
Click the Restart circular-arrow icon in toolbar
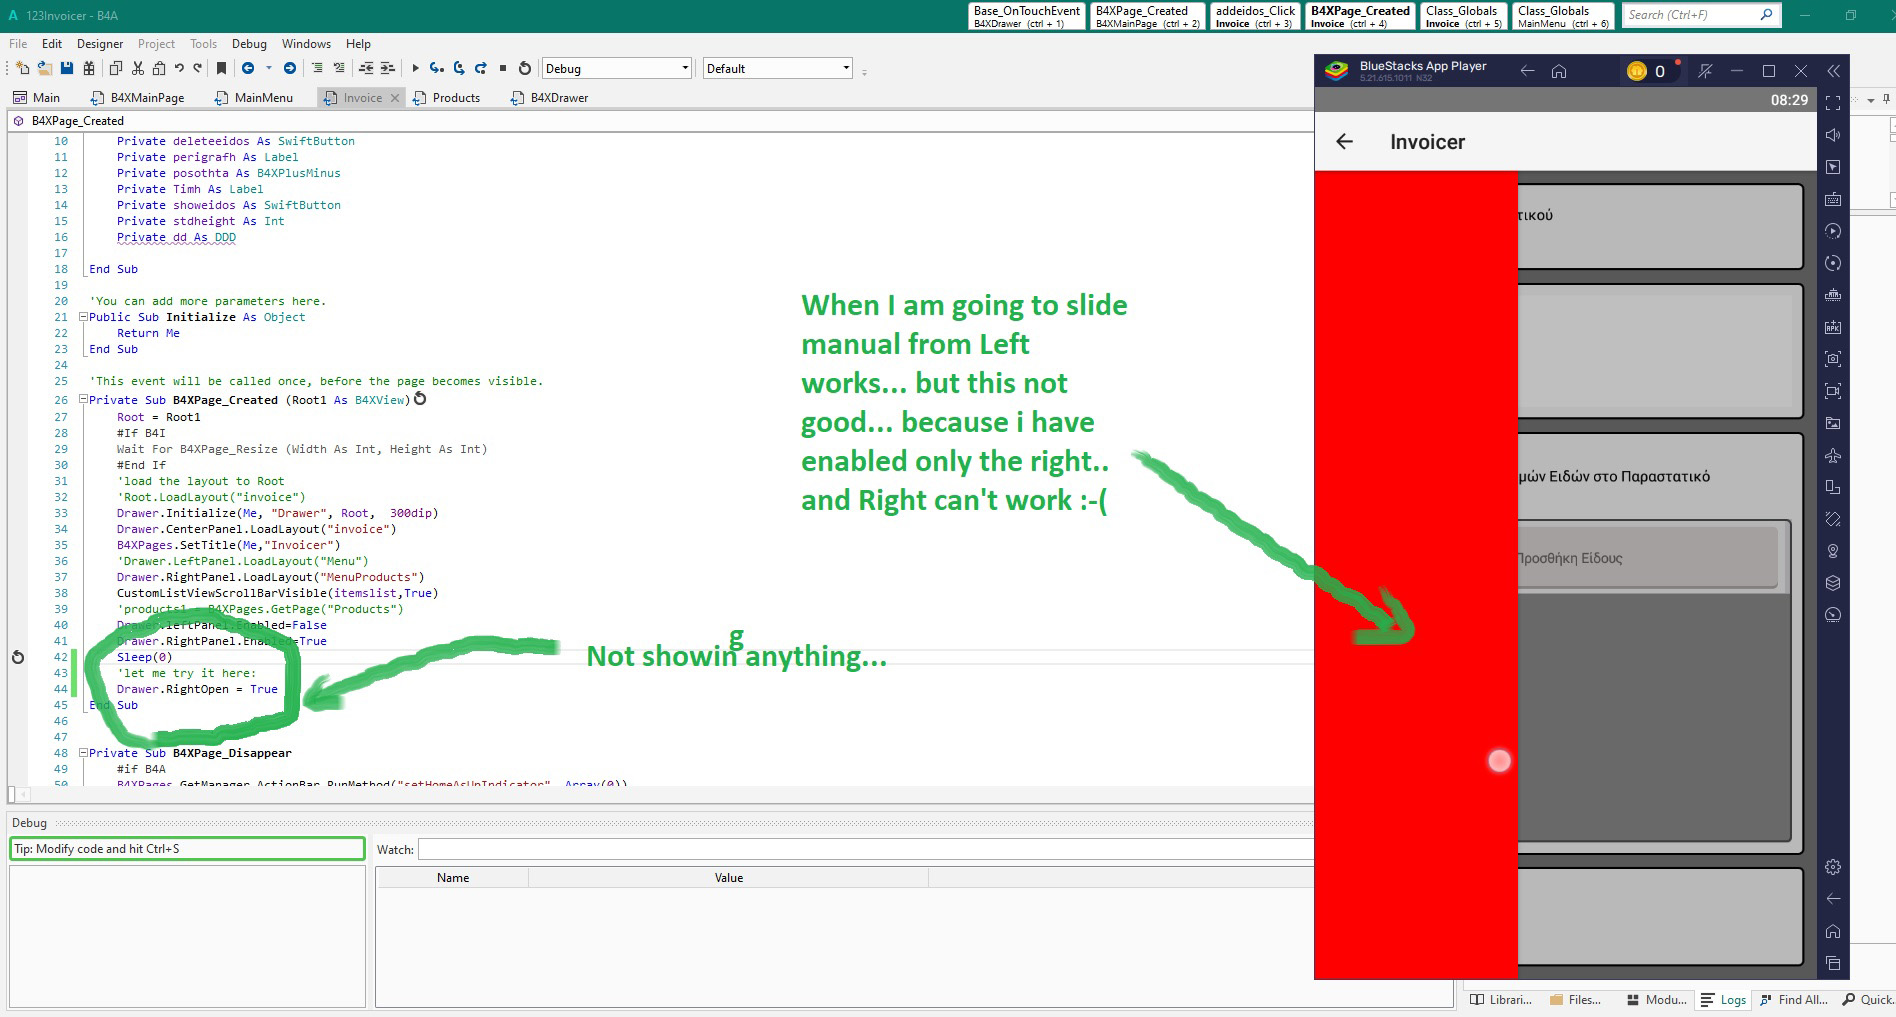pyautogui.click(x=525, y=68)
